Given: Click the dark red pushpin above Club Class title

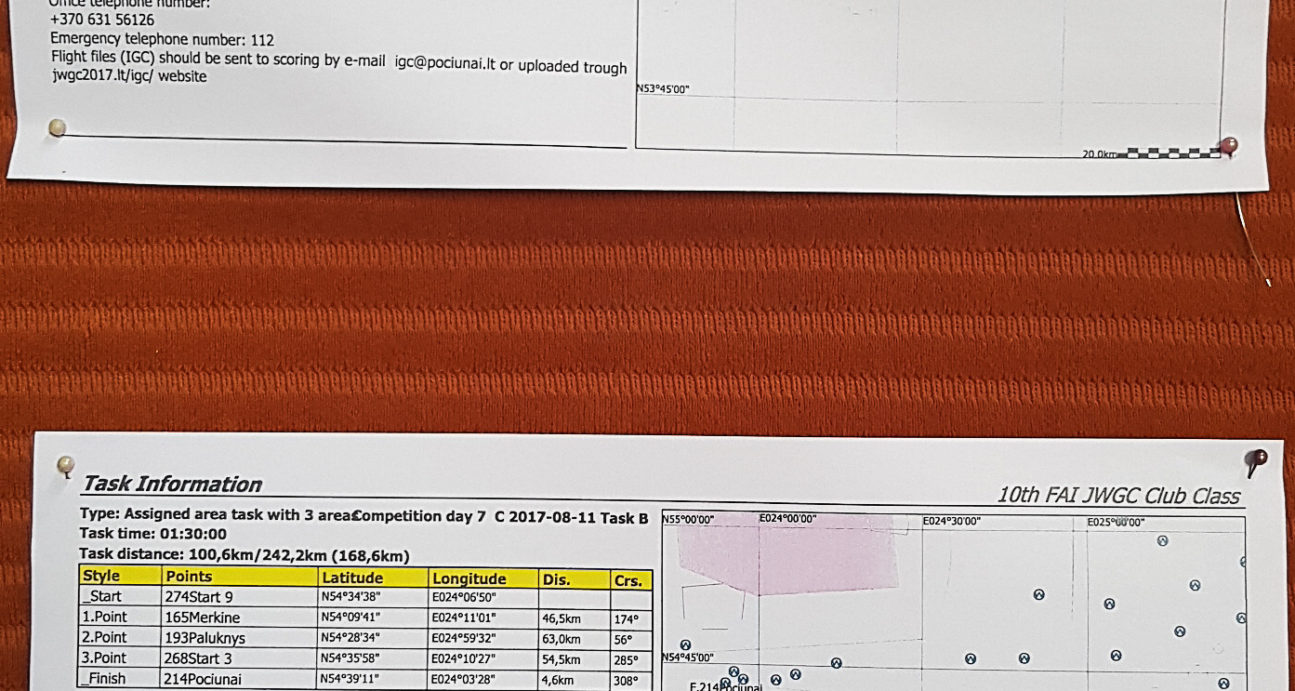Looking at the screenshot, I should pyautogui.click(x=1256, y=460).
